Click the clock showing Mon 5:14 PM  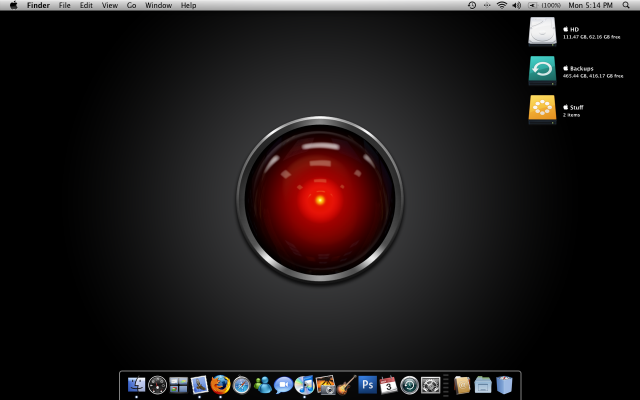tap(591, 5)
